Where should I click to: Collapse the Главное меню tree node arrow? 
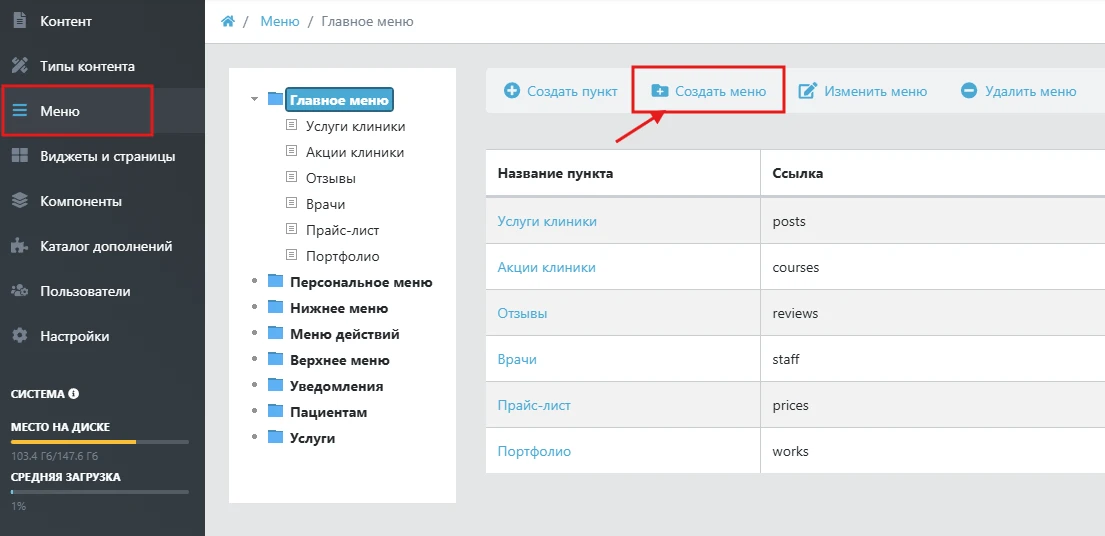click(254, 99)
